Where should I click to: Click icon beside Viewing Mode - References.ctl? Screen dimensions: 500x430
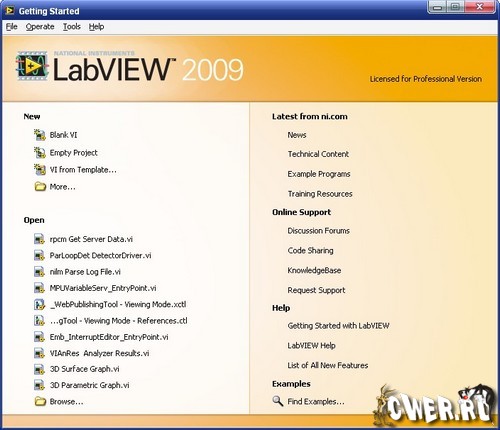[x=39, y=321]
